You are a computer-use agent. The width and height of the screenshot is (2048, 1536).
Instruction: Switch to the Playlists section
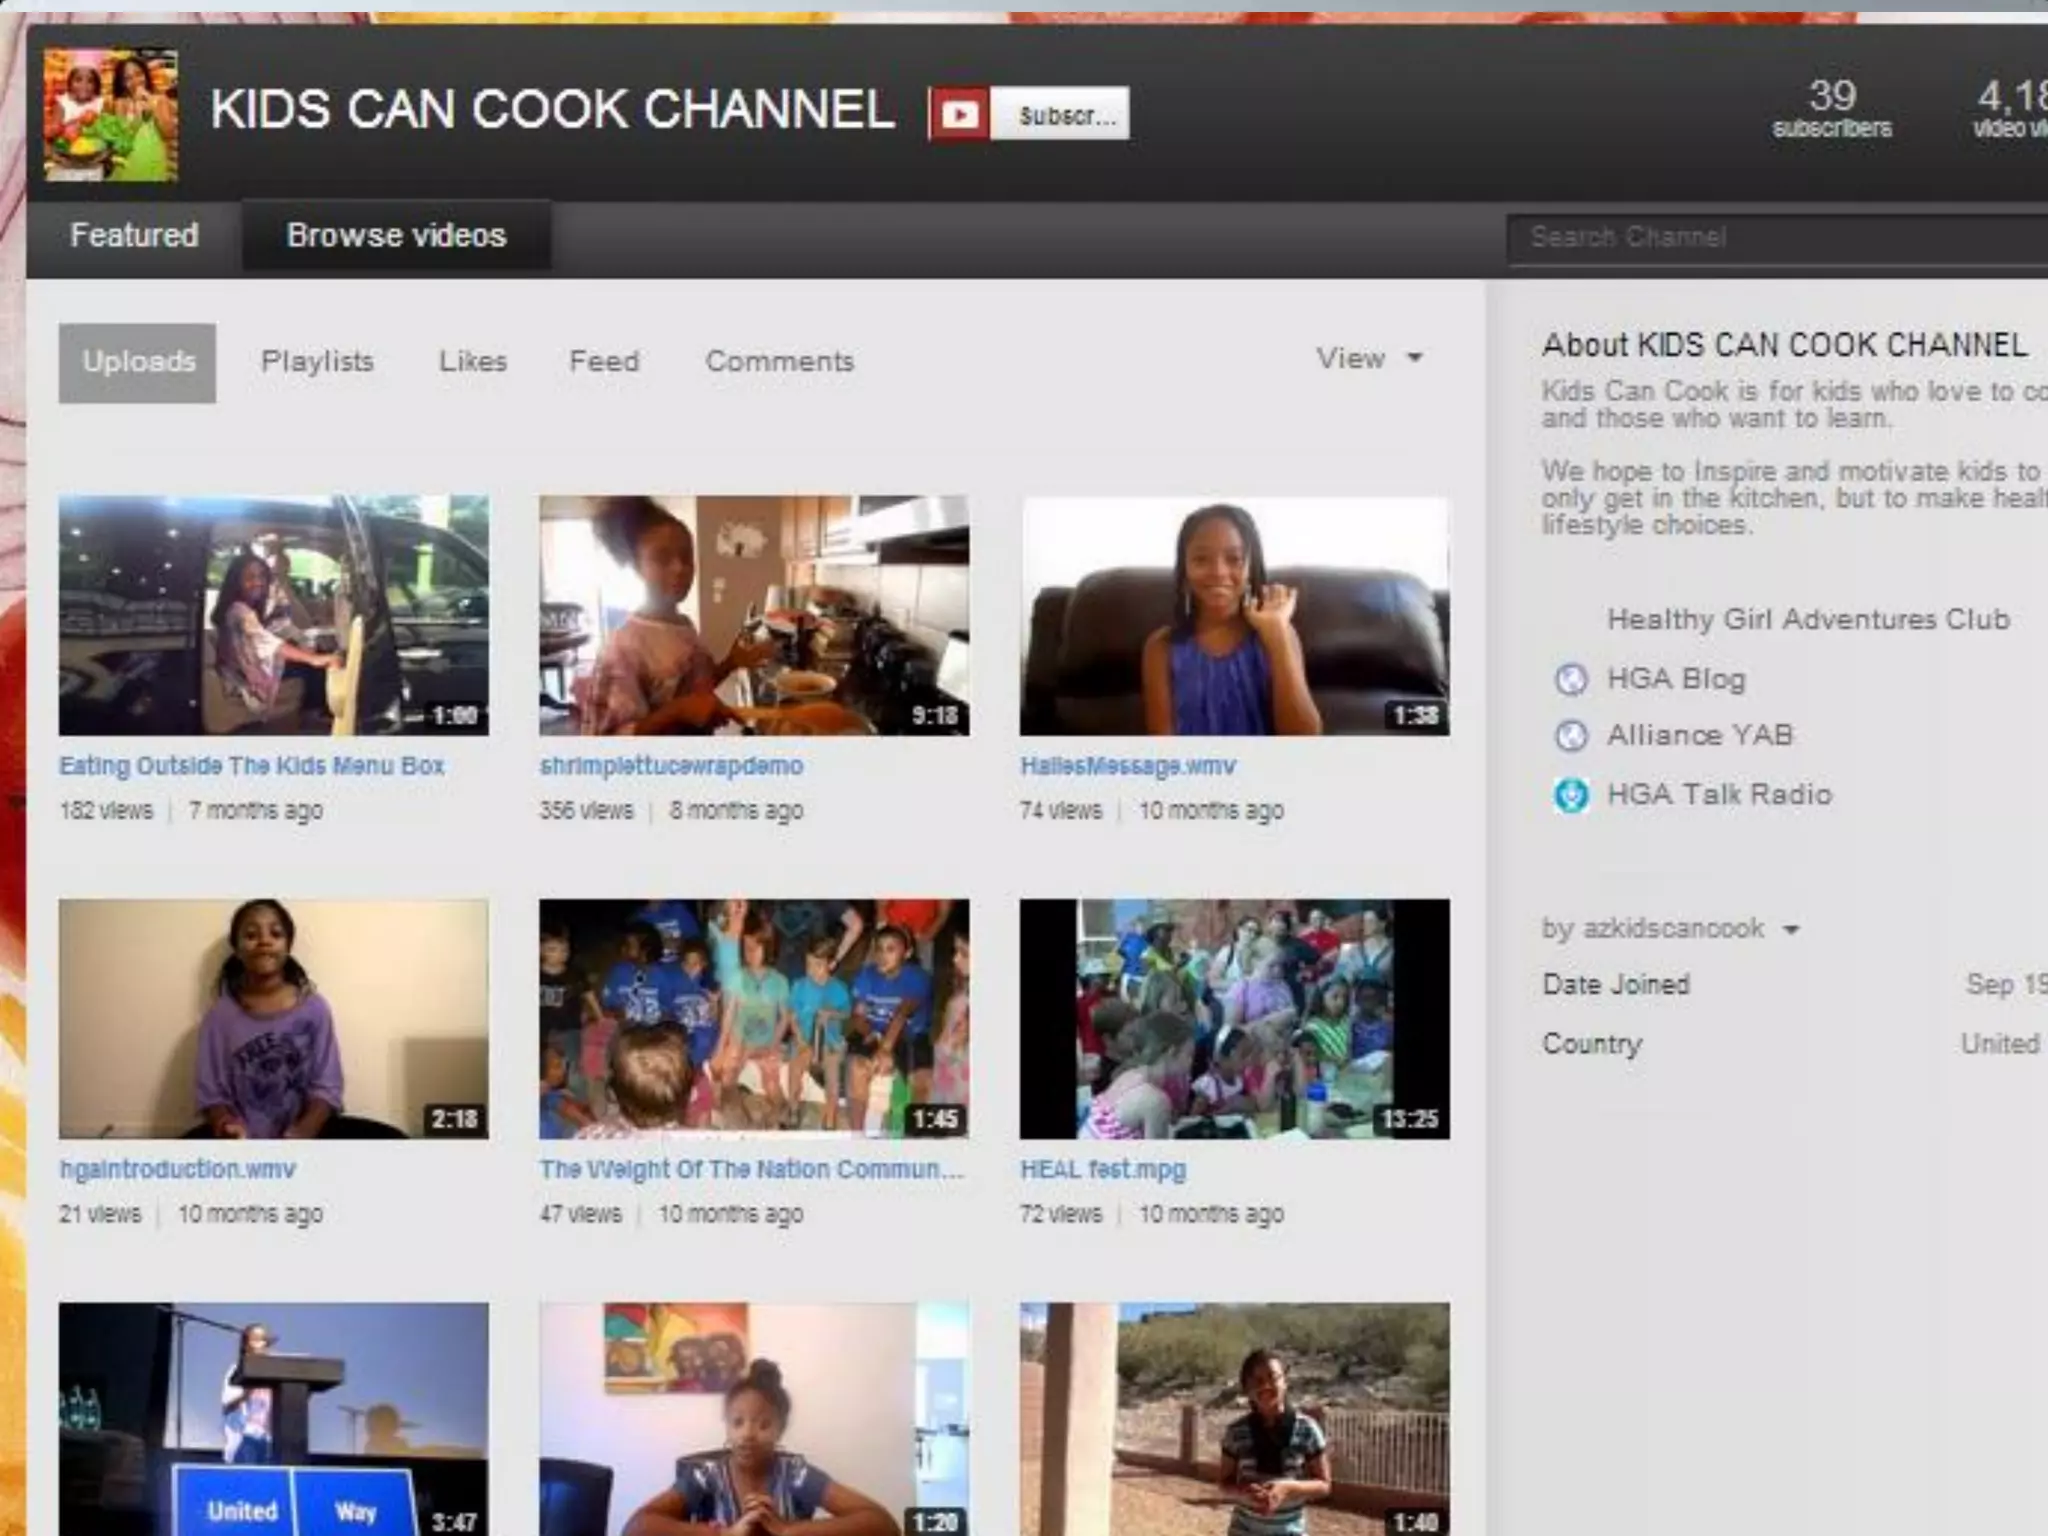pos(317,362)
